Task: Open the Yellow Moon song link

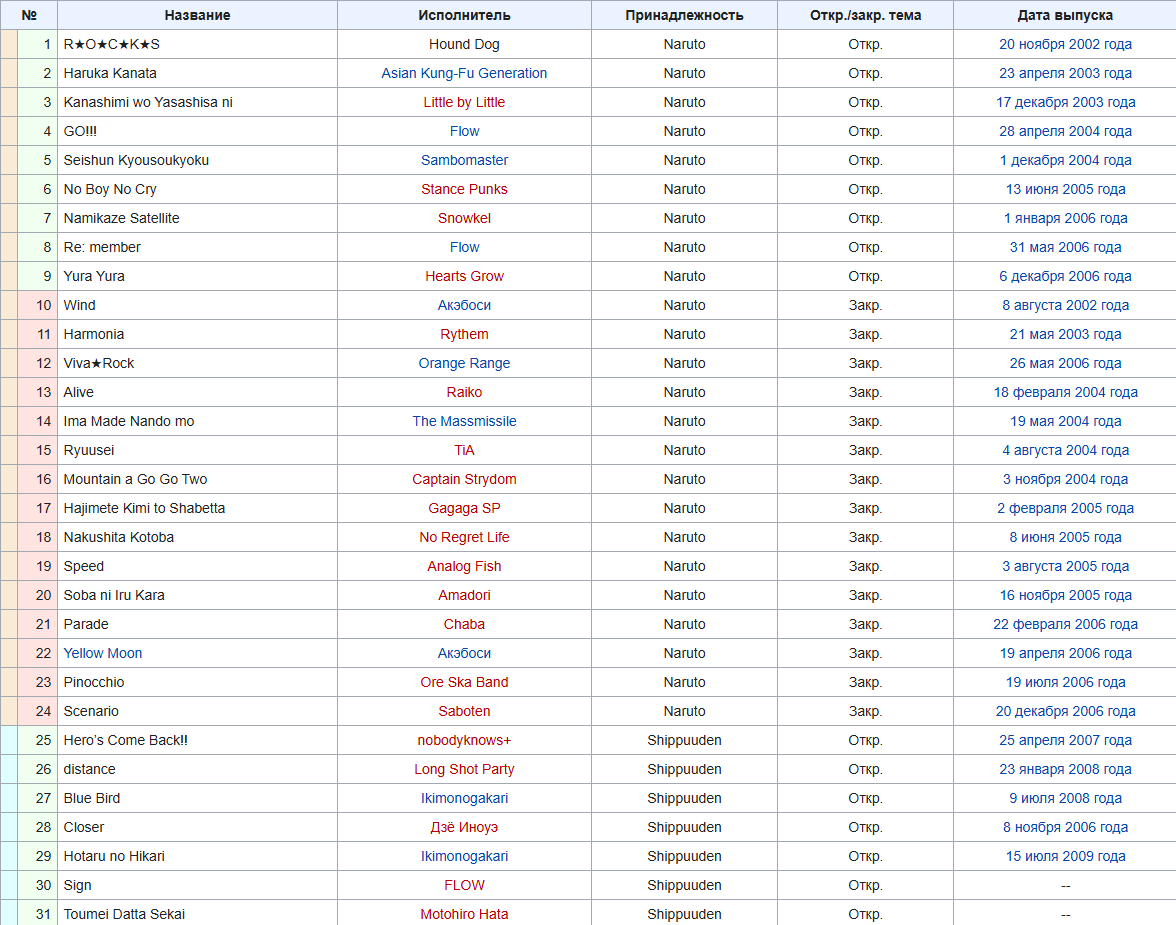Action: point(103,653)
